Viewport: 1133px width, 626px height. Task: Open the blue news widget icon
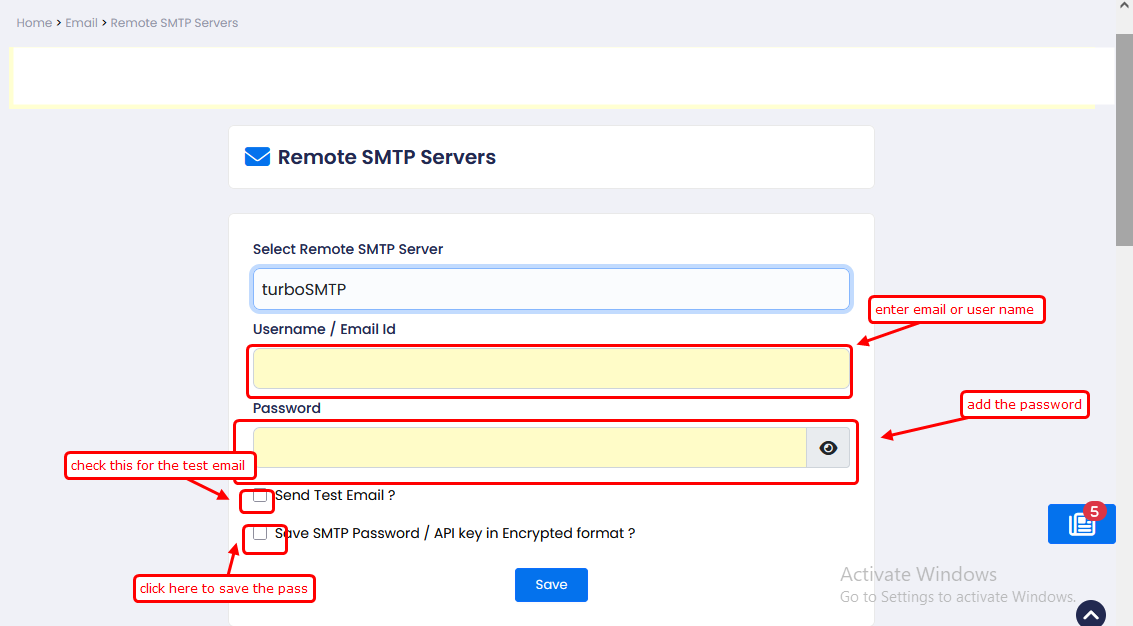pos(1080,525)
